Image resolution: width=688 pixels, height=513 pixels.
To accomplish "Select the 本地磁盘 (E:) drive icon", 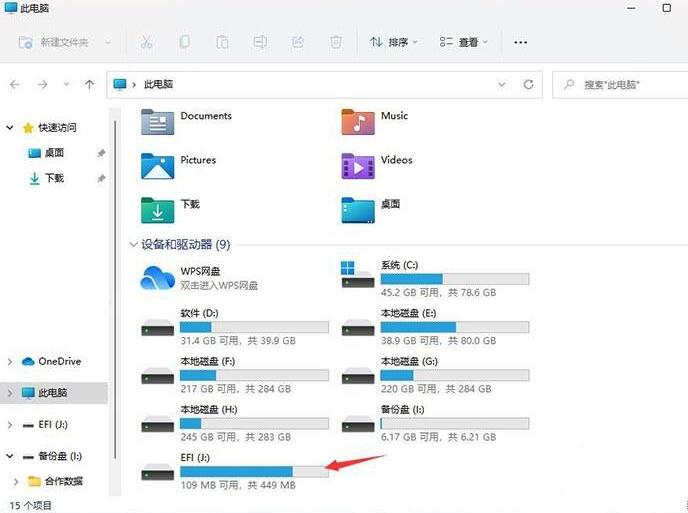I will [358, 327].
